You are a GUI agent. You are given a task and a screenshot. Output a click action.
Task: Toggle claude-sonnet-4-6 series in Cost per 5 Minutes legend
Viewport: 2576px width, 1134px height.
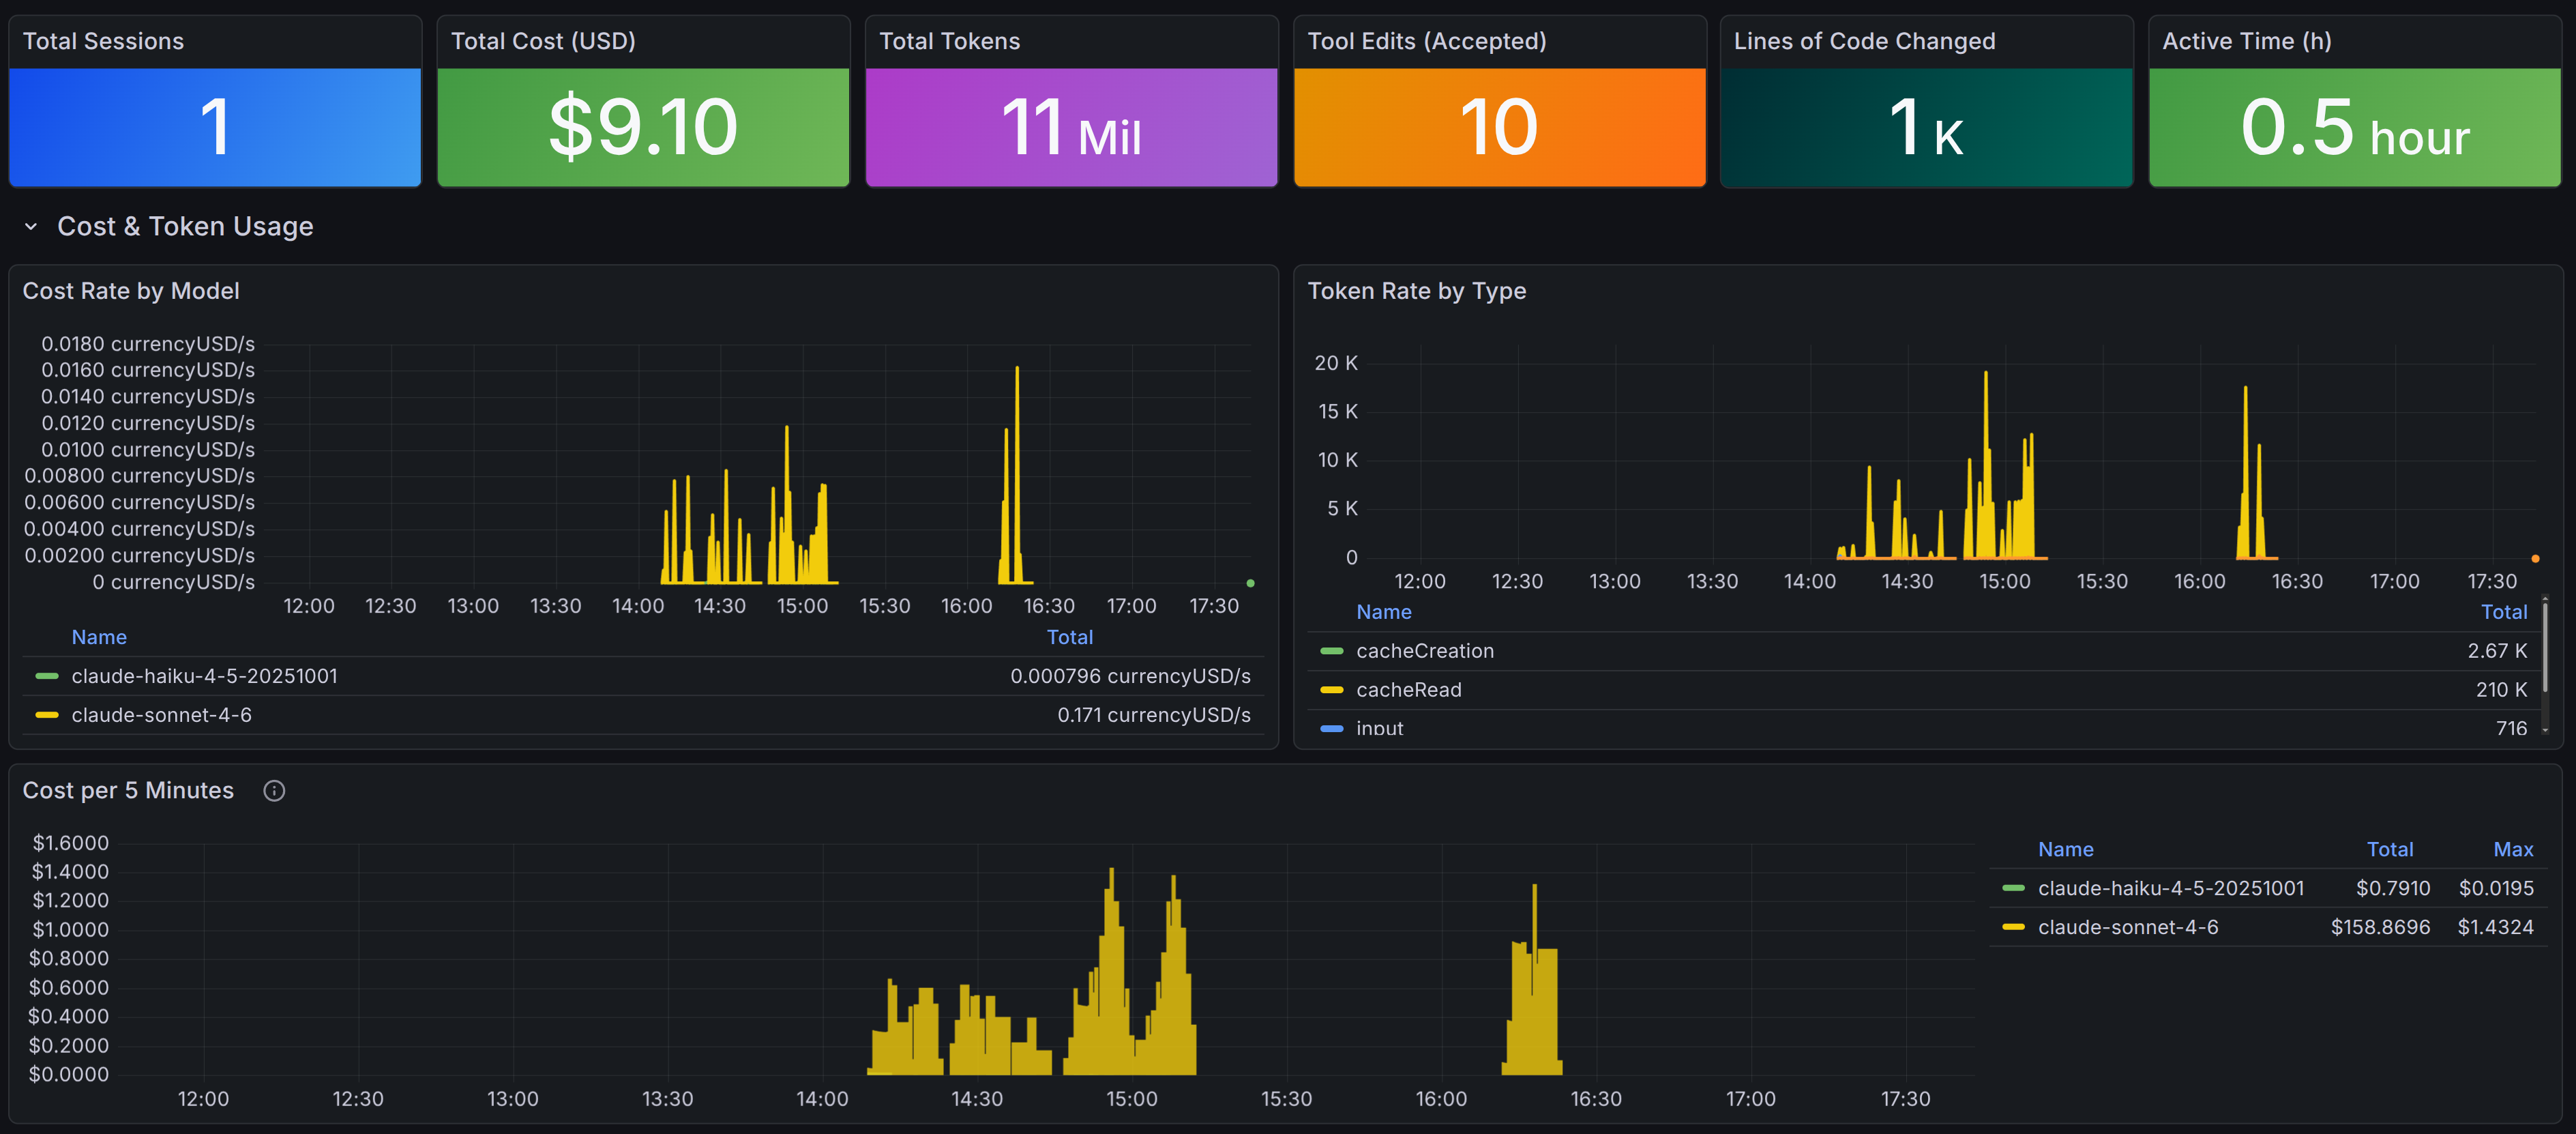pyautogui.click(x=2127, y=927)
